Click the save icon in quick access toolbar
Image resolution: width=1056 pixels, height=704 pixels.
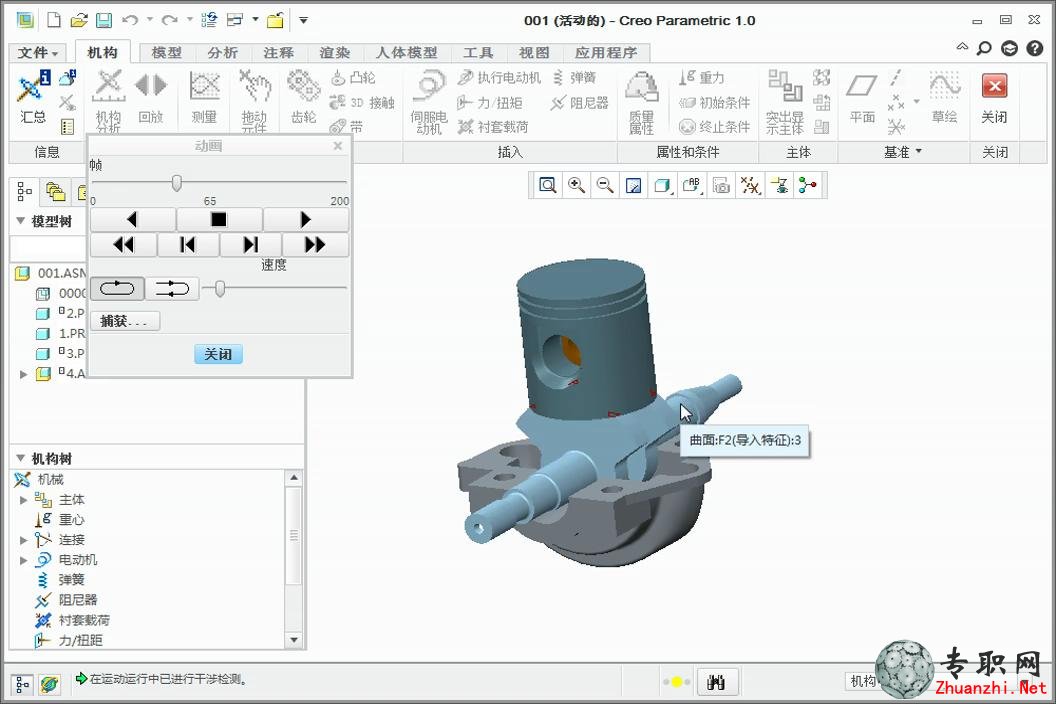104,20
